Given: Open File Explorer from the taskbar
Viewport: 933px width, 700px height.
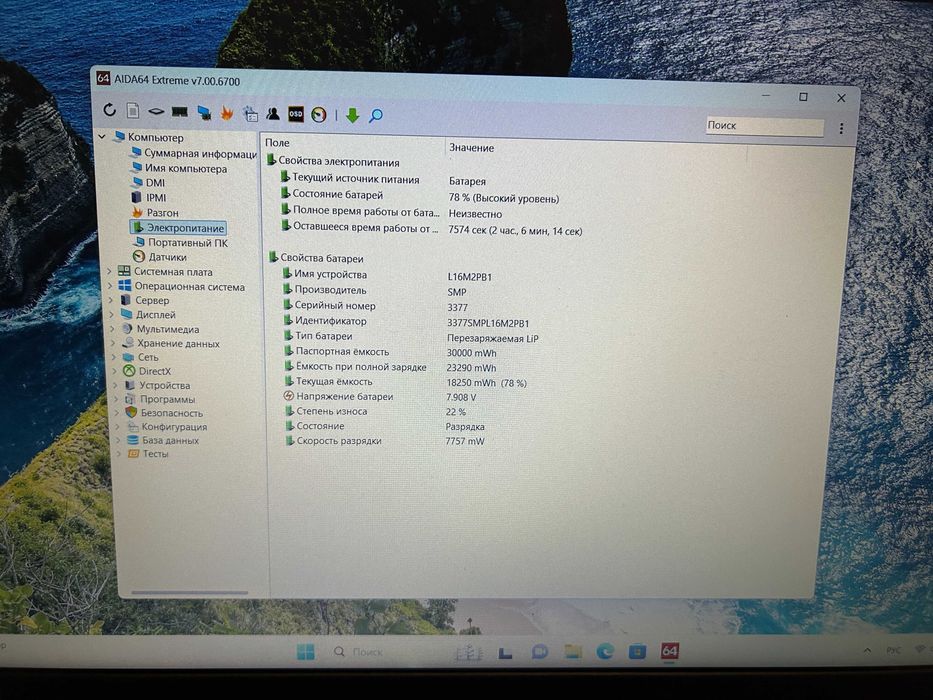Looking at the screenshot, I should click(x=572, y=652).
